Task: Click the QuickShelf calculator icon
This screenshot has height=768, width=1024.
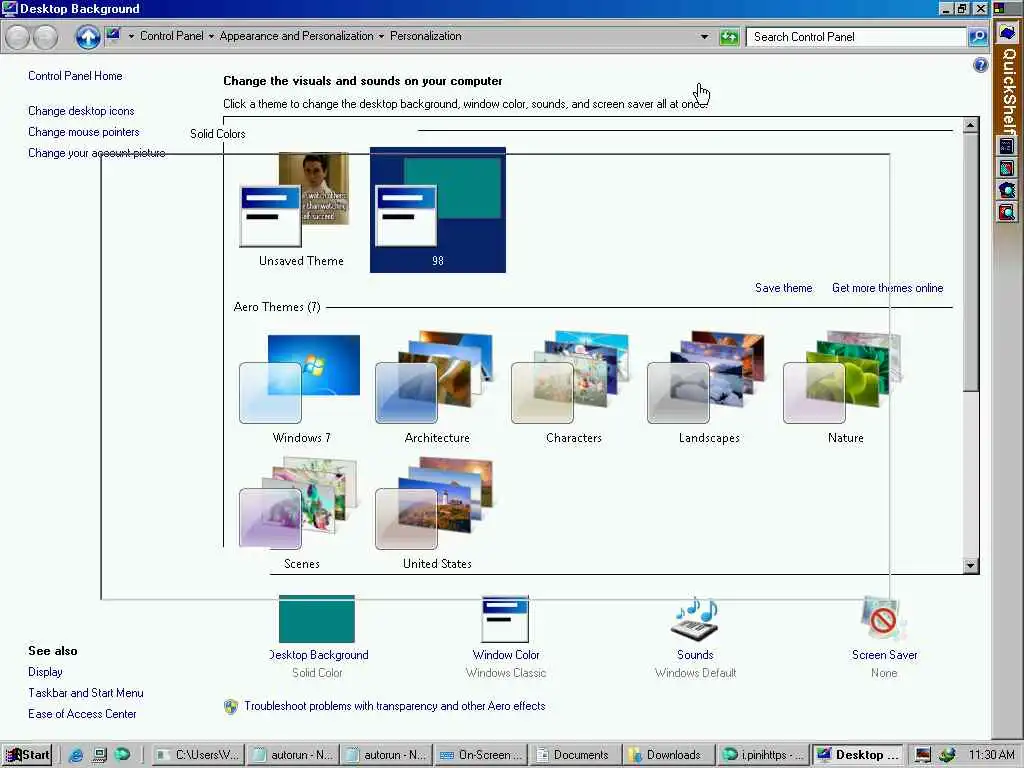Action: pyautogui.click(x=1006, y=146)
